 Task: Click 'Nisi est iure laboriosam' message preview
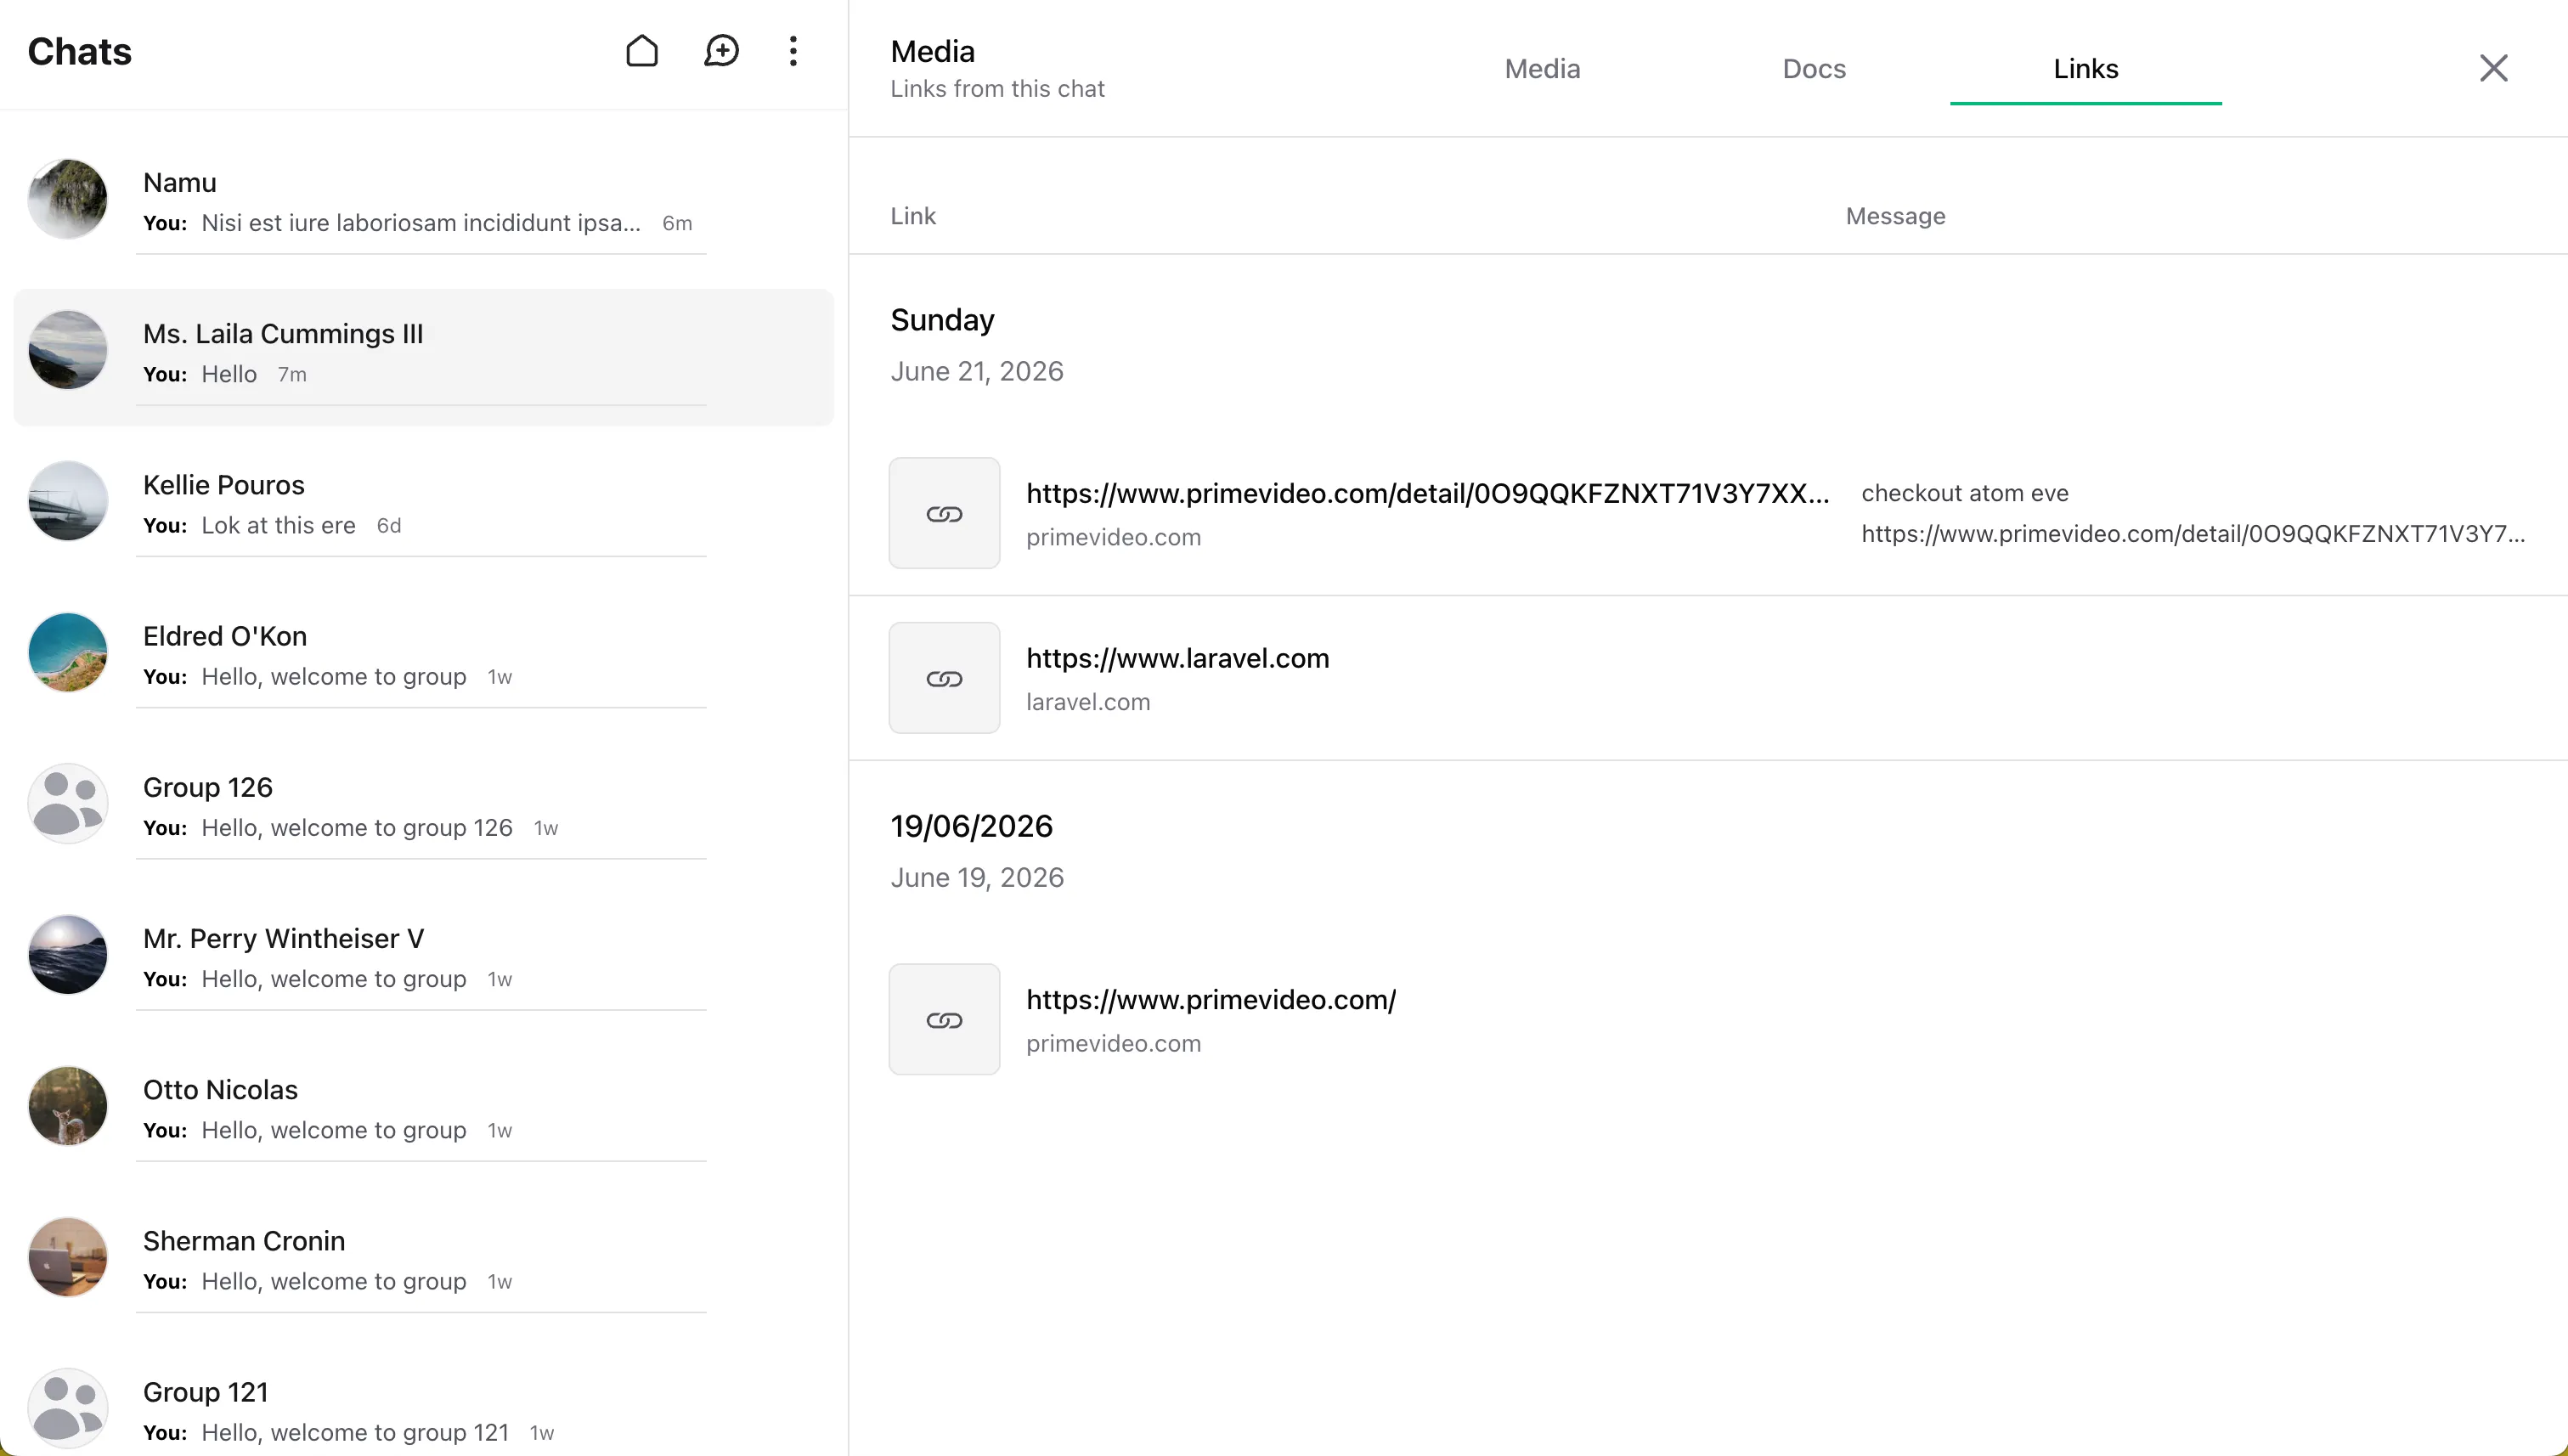click(x=421, y=222)
